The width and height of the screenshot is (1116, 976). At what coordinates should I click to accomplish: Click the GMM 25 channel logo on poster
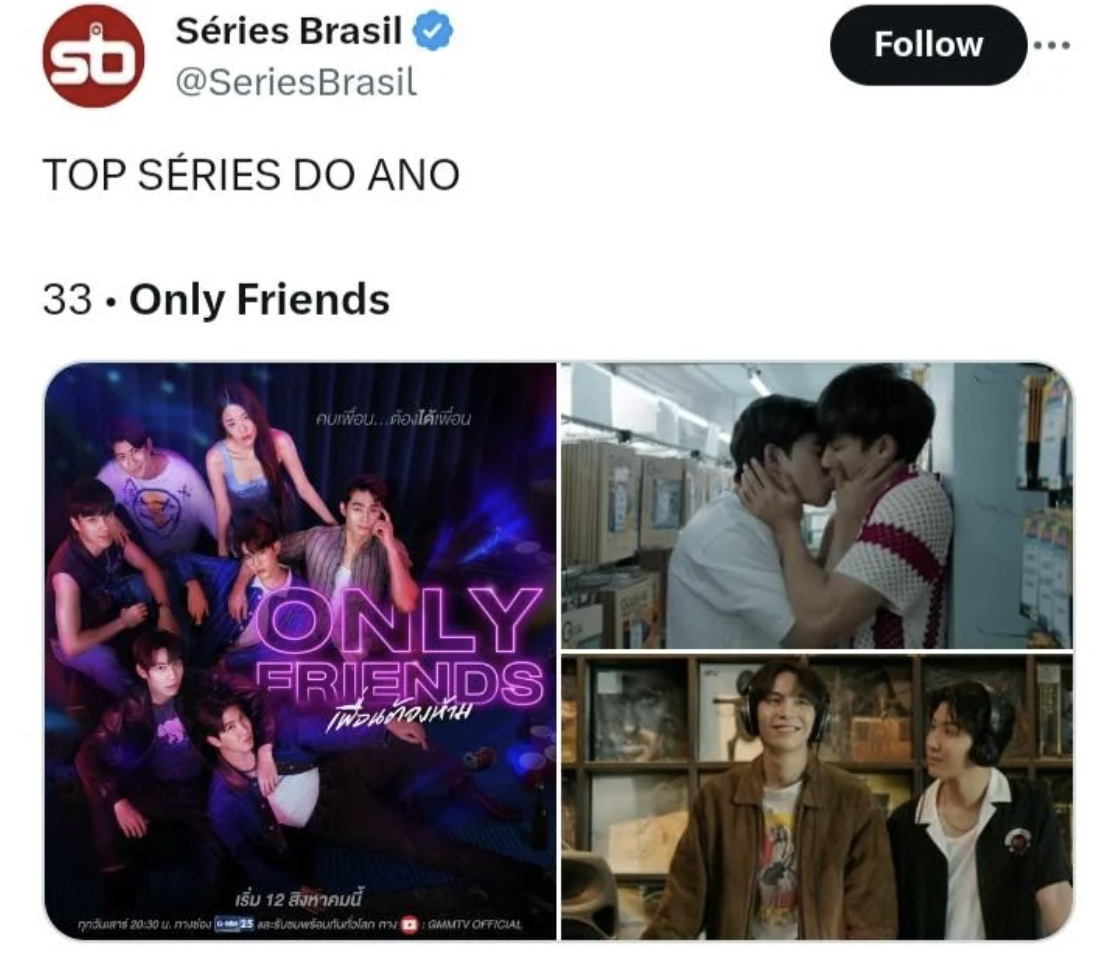[x=234, y=924]
